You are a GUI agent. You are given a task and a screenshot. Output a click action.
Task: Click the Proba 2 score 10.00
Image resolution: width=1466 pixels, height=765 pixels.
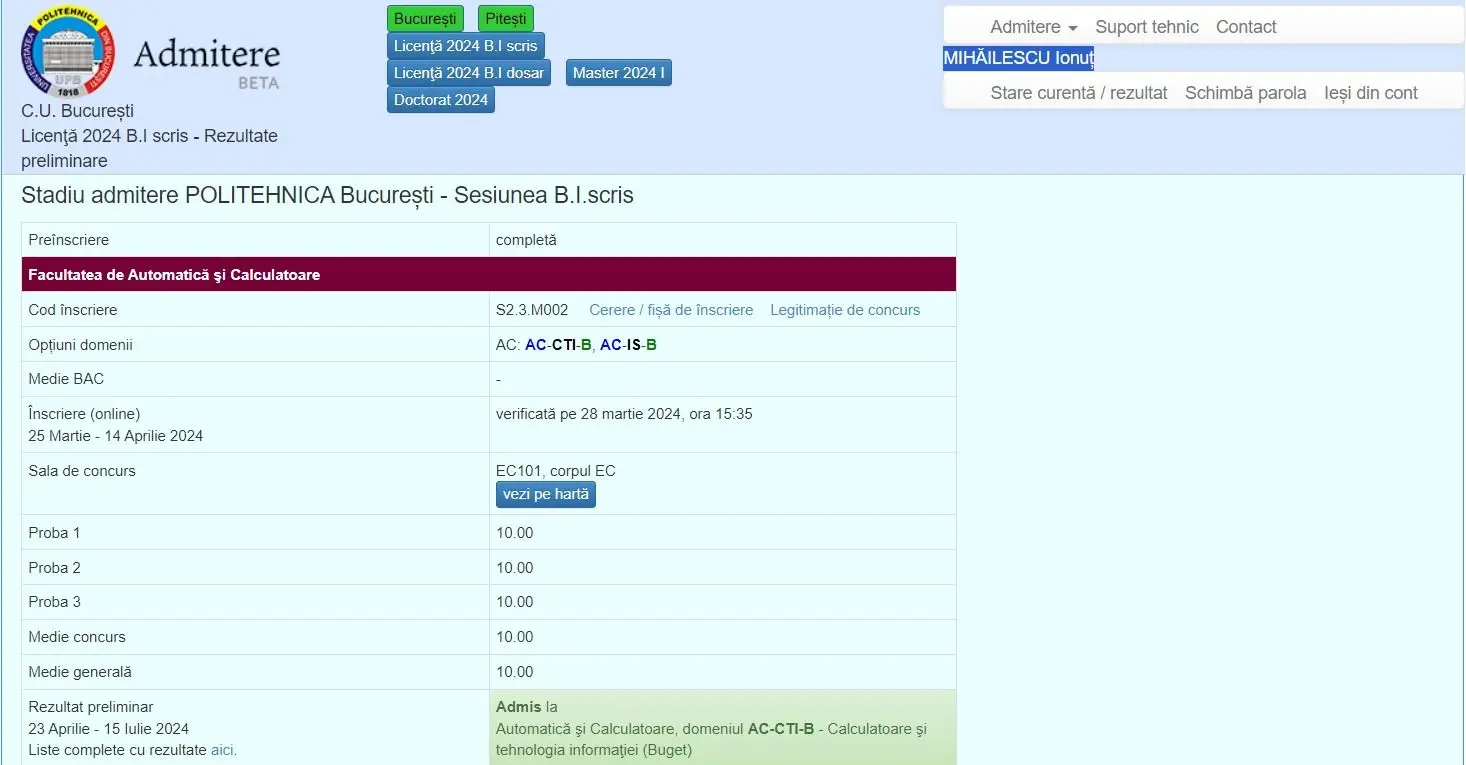click(515, 568)
